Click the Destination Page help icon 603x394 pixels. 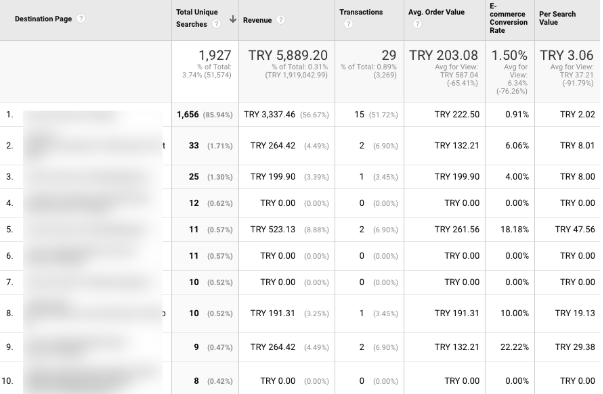coord(81,18)
